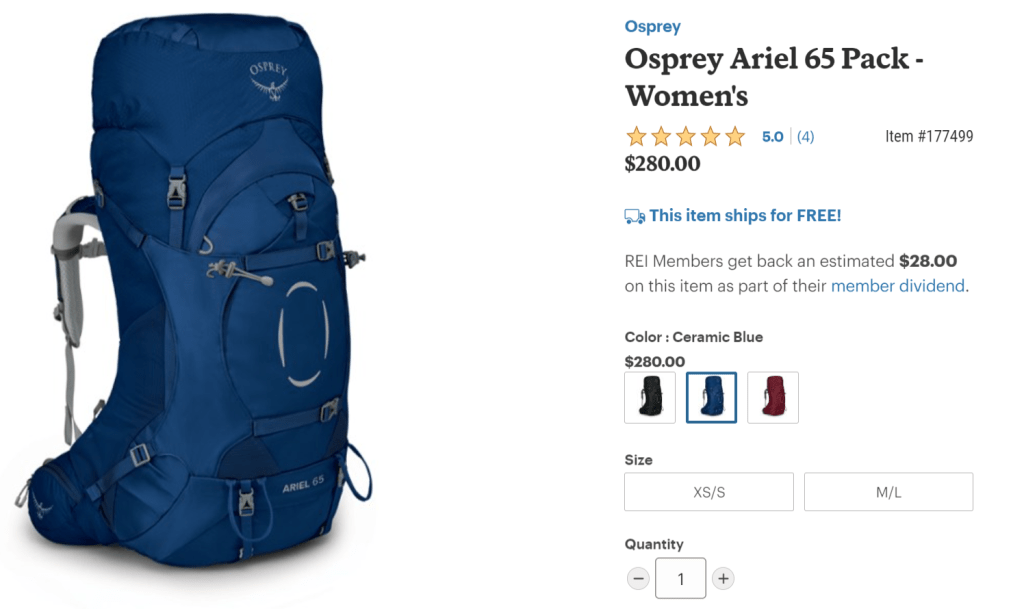Click the free shipping truck icon
Screen dimensions: 1024x609
635,216
